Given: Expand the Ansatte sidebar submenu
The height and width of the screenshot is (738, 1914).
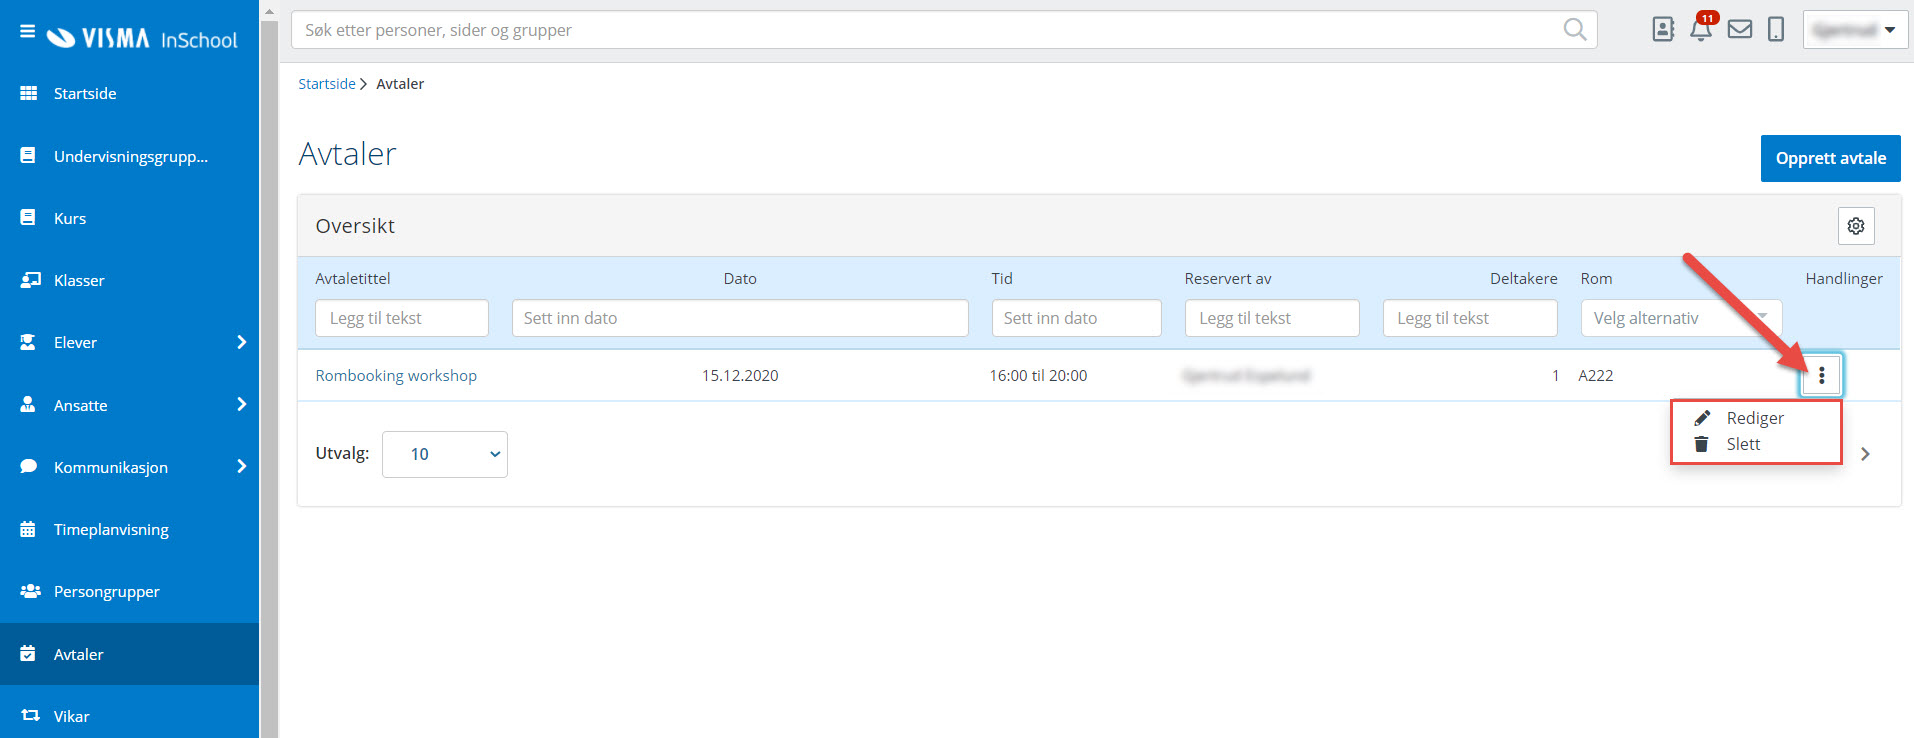Looking at the screenshot, I should click(x=241, y=404).
